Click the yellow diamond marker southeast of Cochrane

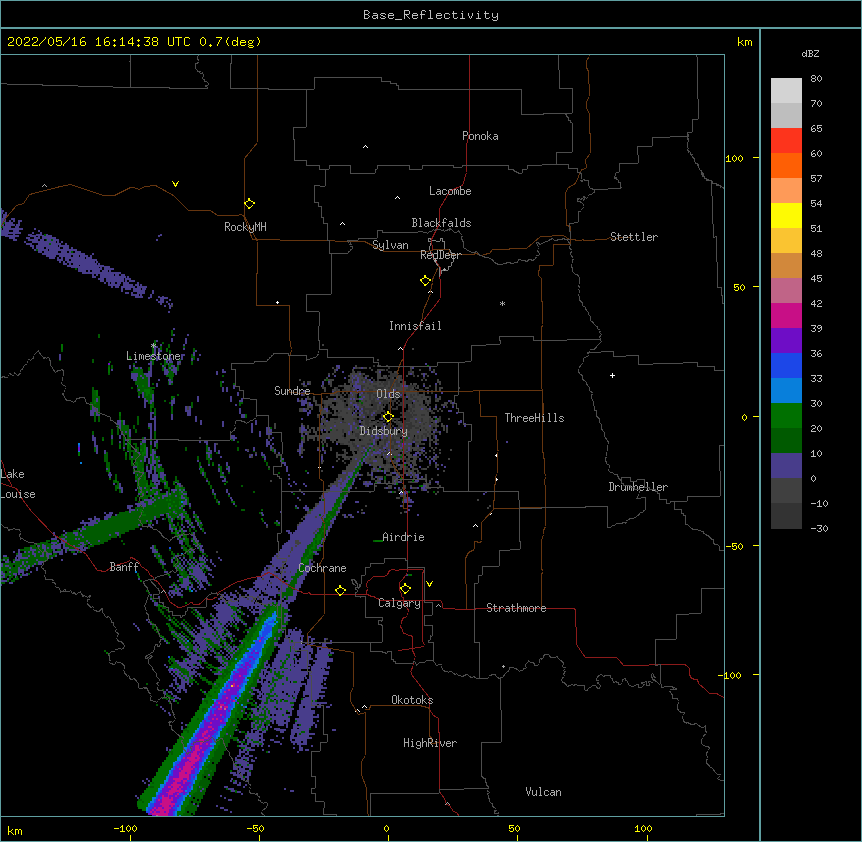pyautogui.click(x=340, y=590)
